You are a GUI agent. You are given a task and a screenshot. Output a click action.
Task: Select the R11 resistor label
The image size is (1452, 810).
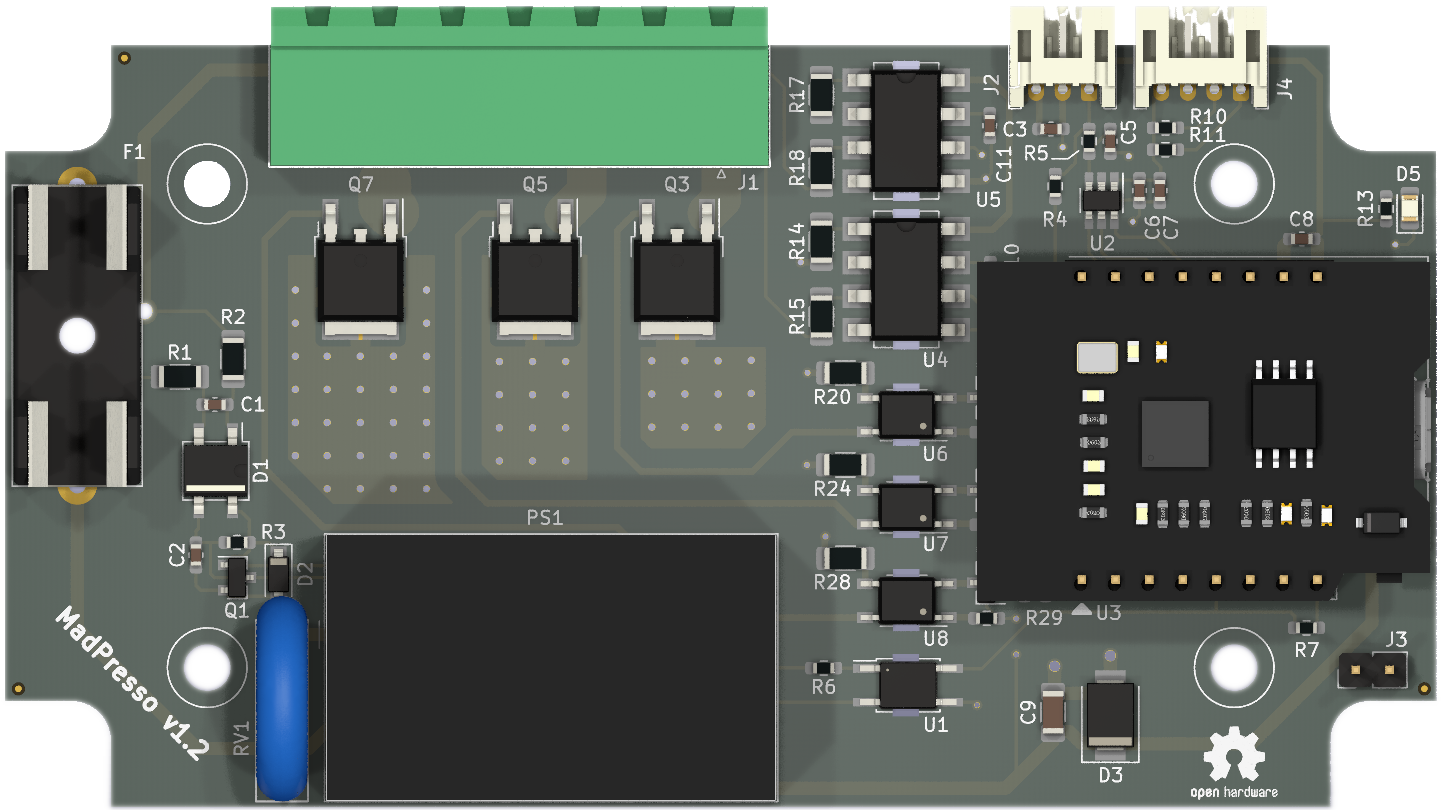pos(1208,135)
